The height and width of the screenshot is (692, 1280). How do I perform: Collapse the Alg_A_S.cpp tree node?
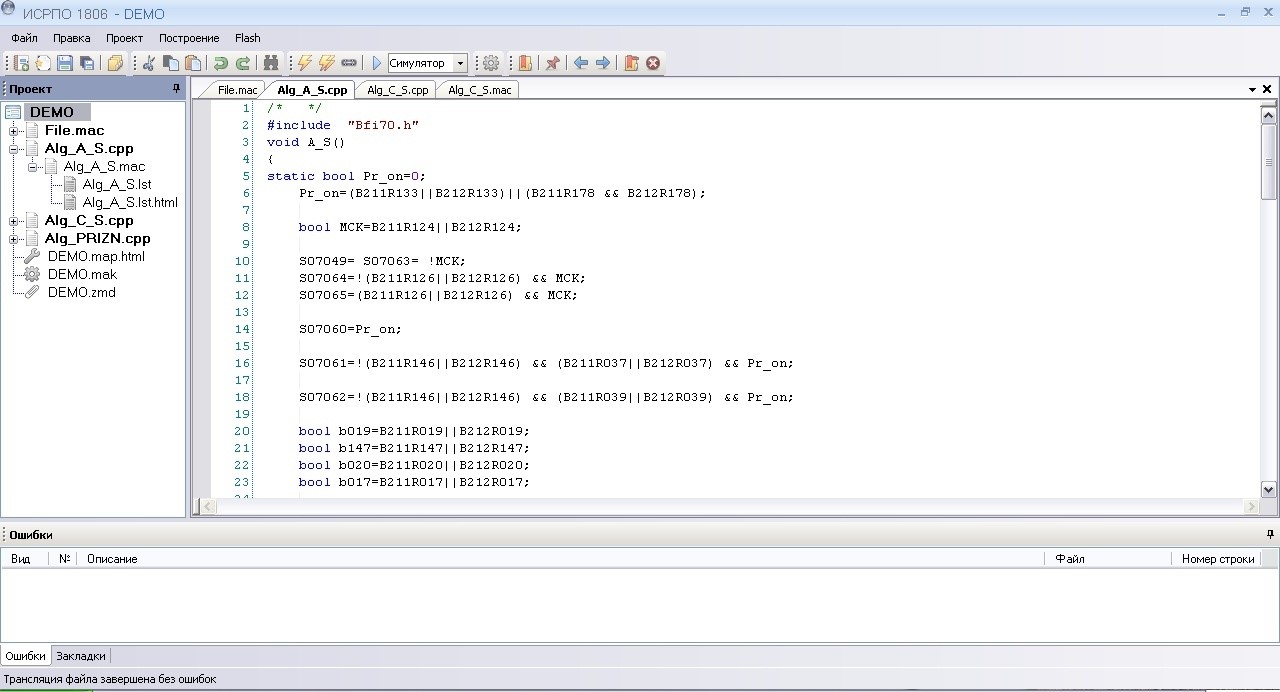click(x=14, y=149)
